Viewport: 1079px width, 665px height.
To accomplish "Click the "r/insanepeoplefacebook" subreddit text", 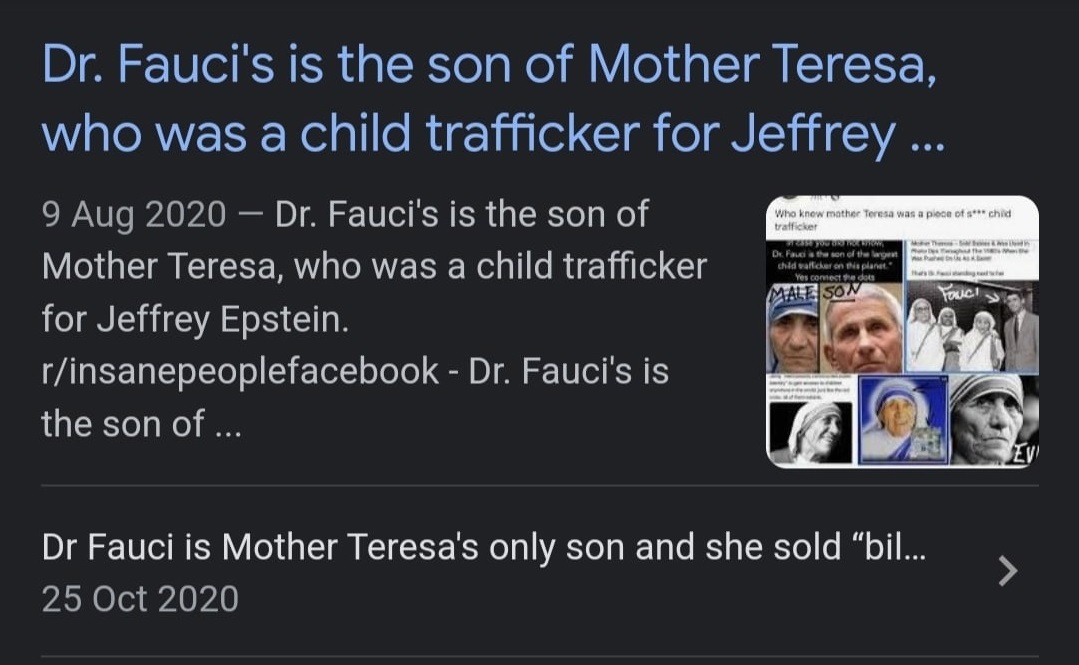I will point(240,371).
